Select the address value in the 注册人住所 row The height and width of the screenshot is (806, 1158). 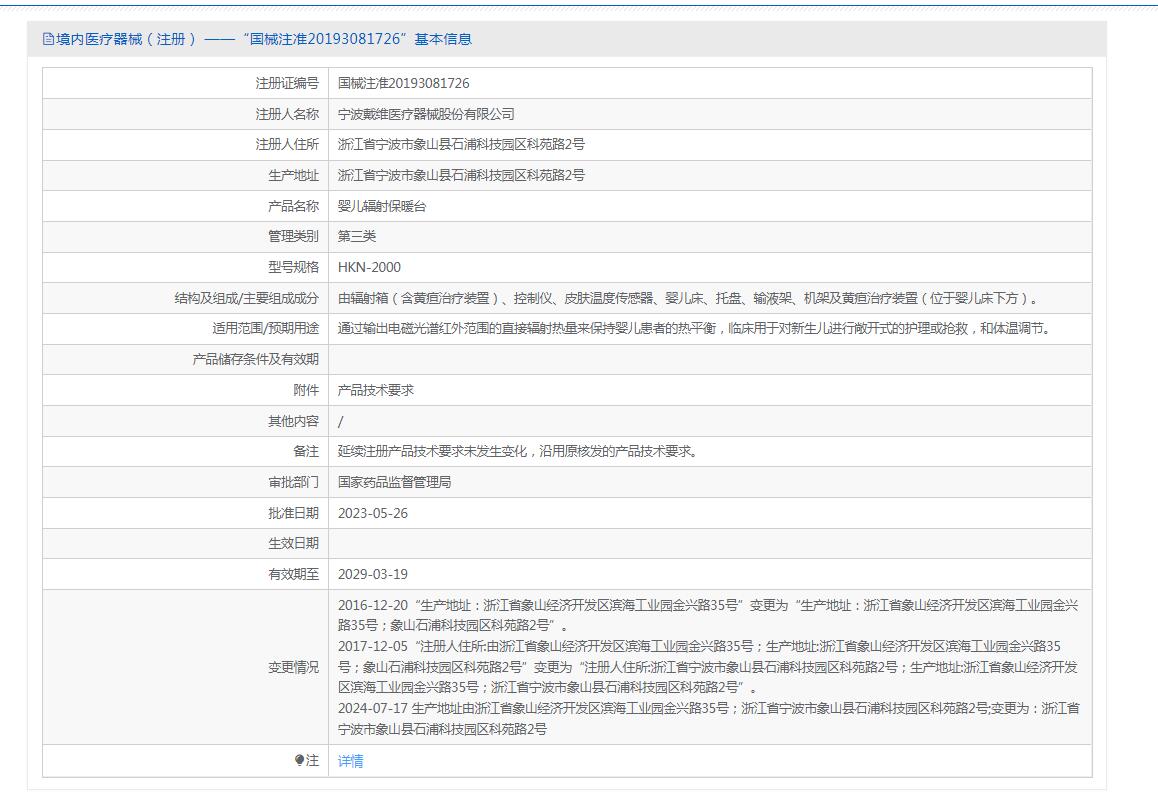click(x=461, y=145)
